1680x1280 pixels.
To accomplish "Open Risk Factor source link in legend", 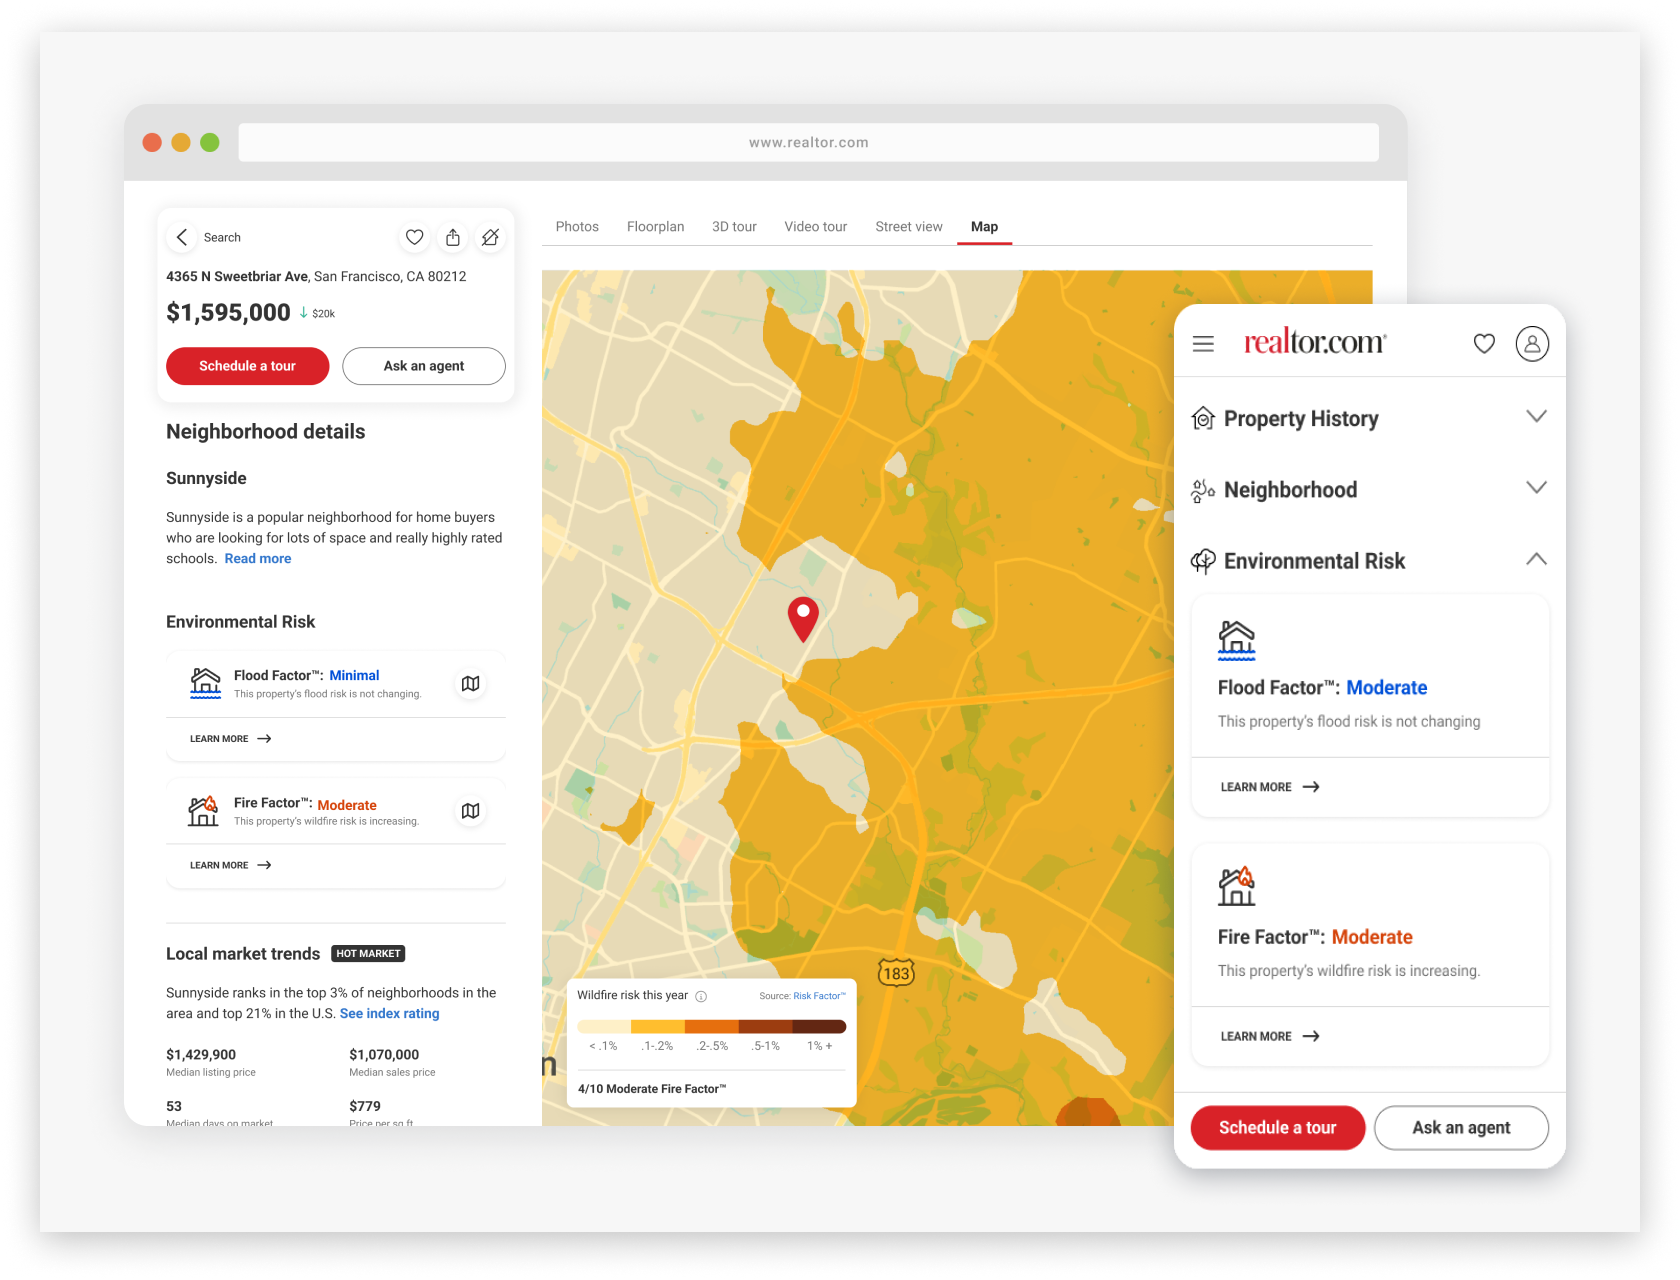I will (819, 996).
